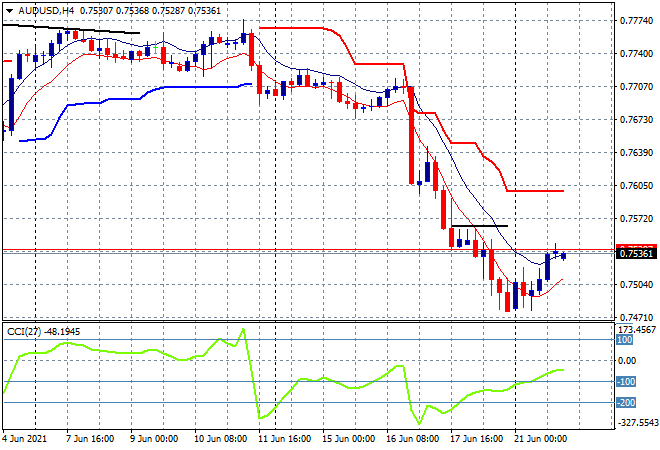The image size is (660, 450).
Task: Click the 9 Jun 00:00 time label
Action: pyautogui.click(x=154, y=439)
